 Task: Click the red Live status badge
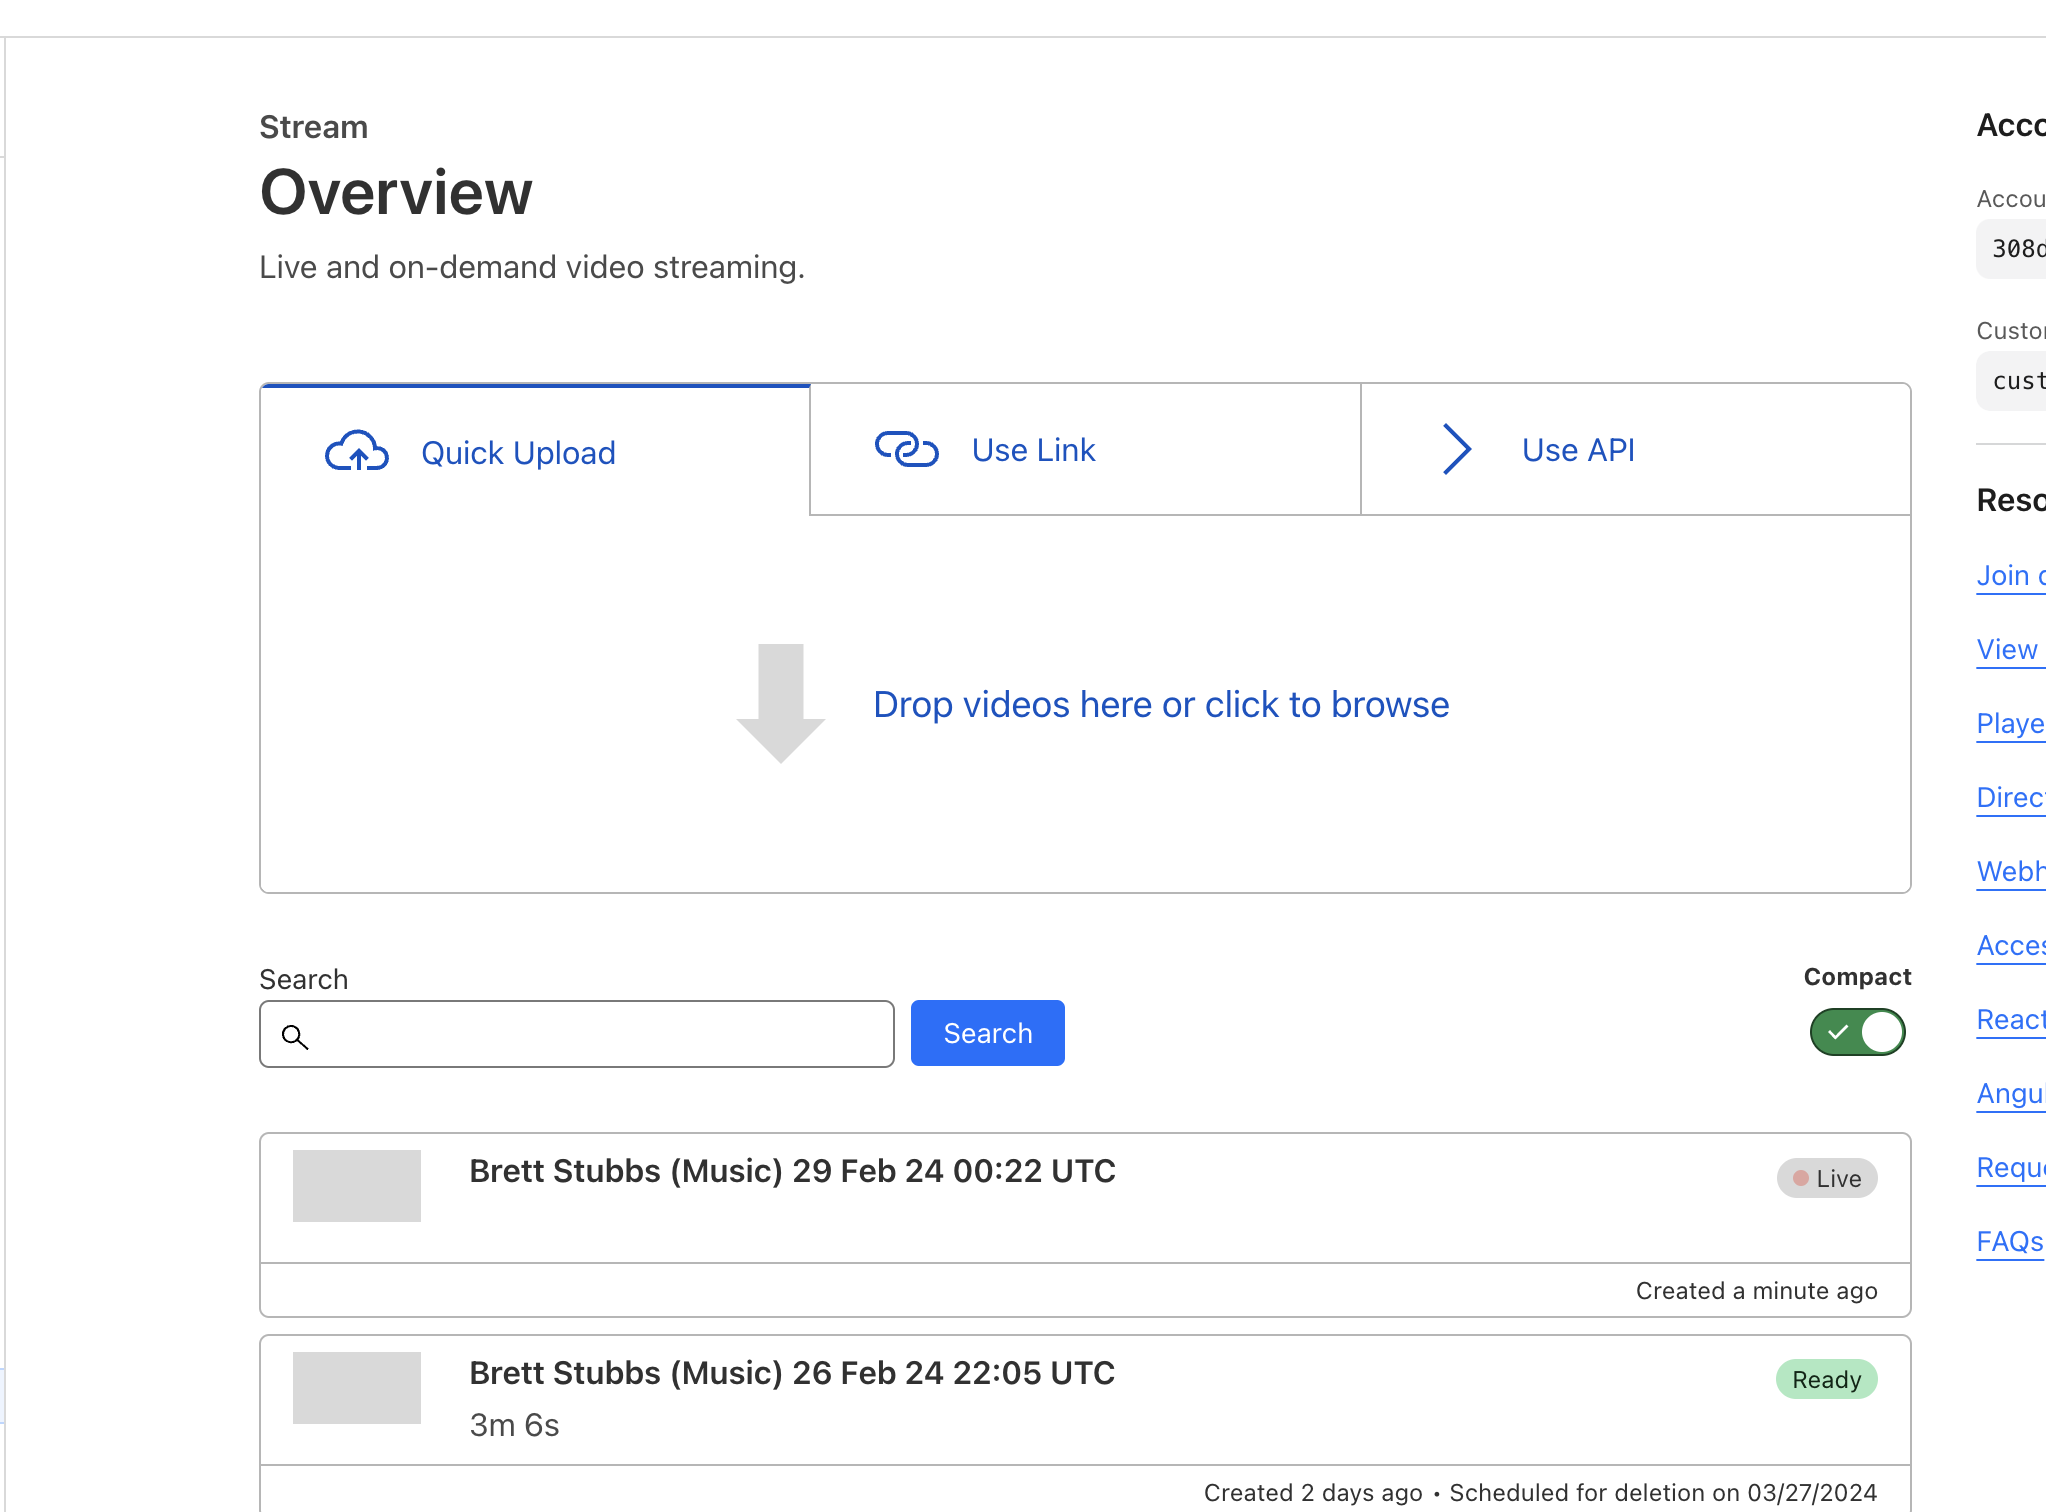click(1826, 1178)
